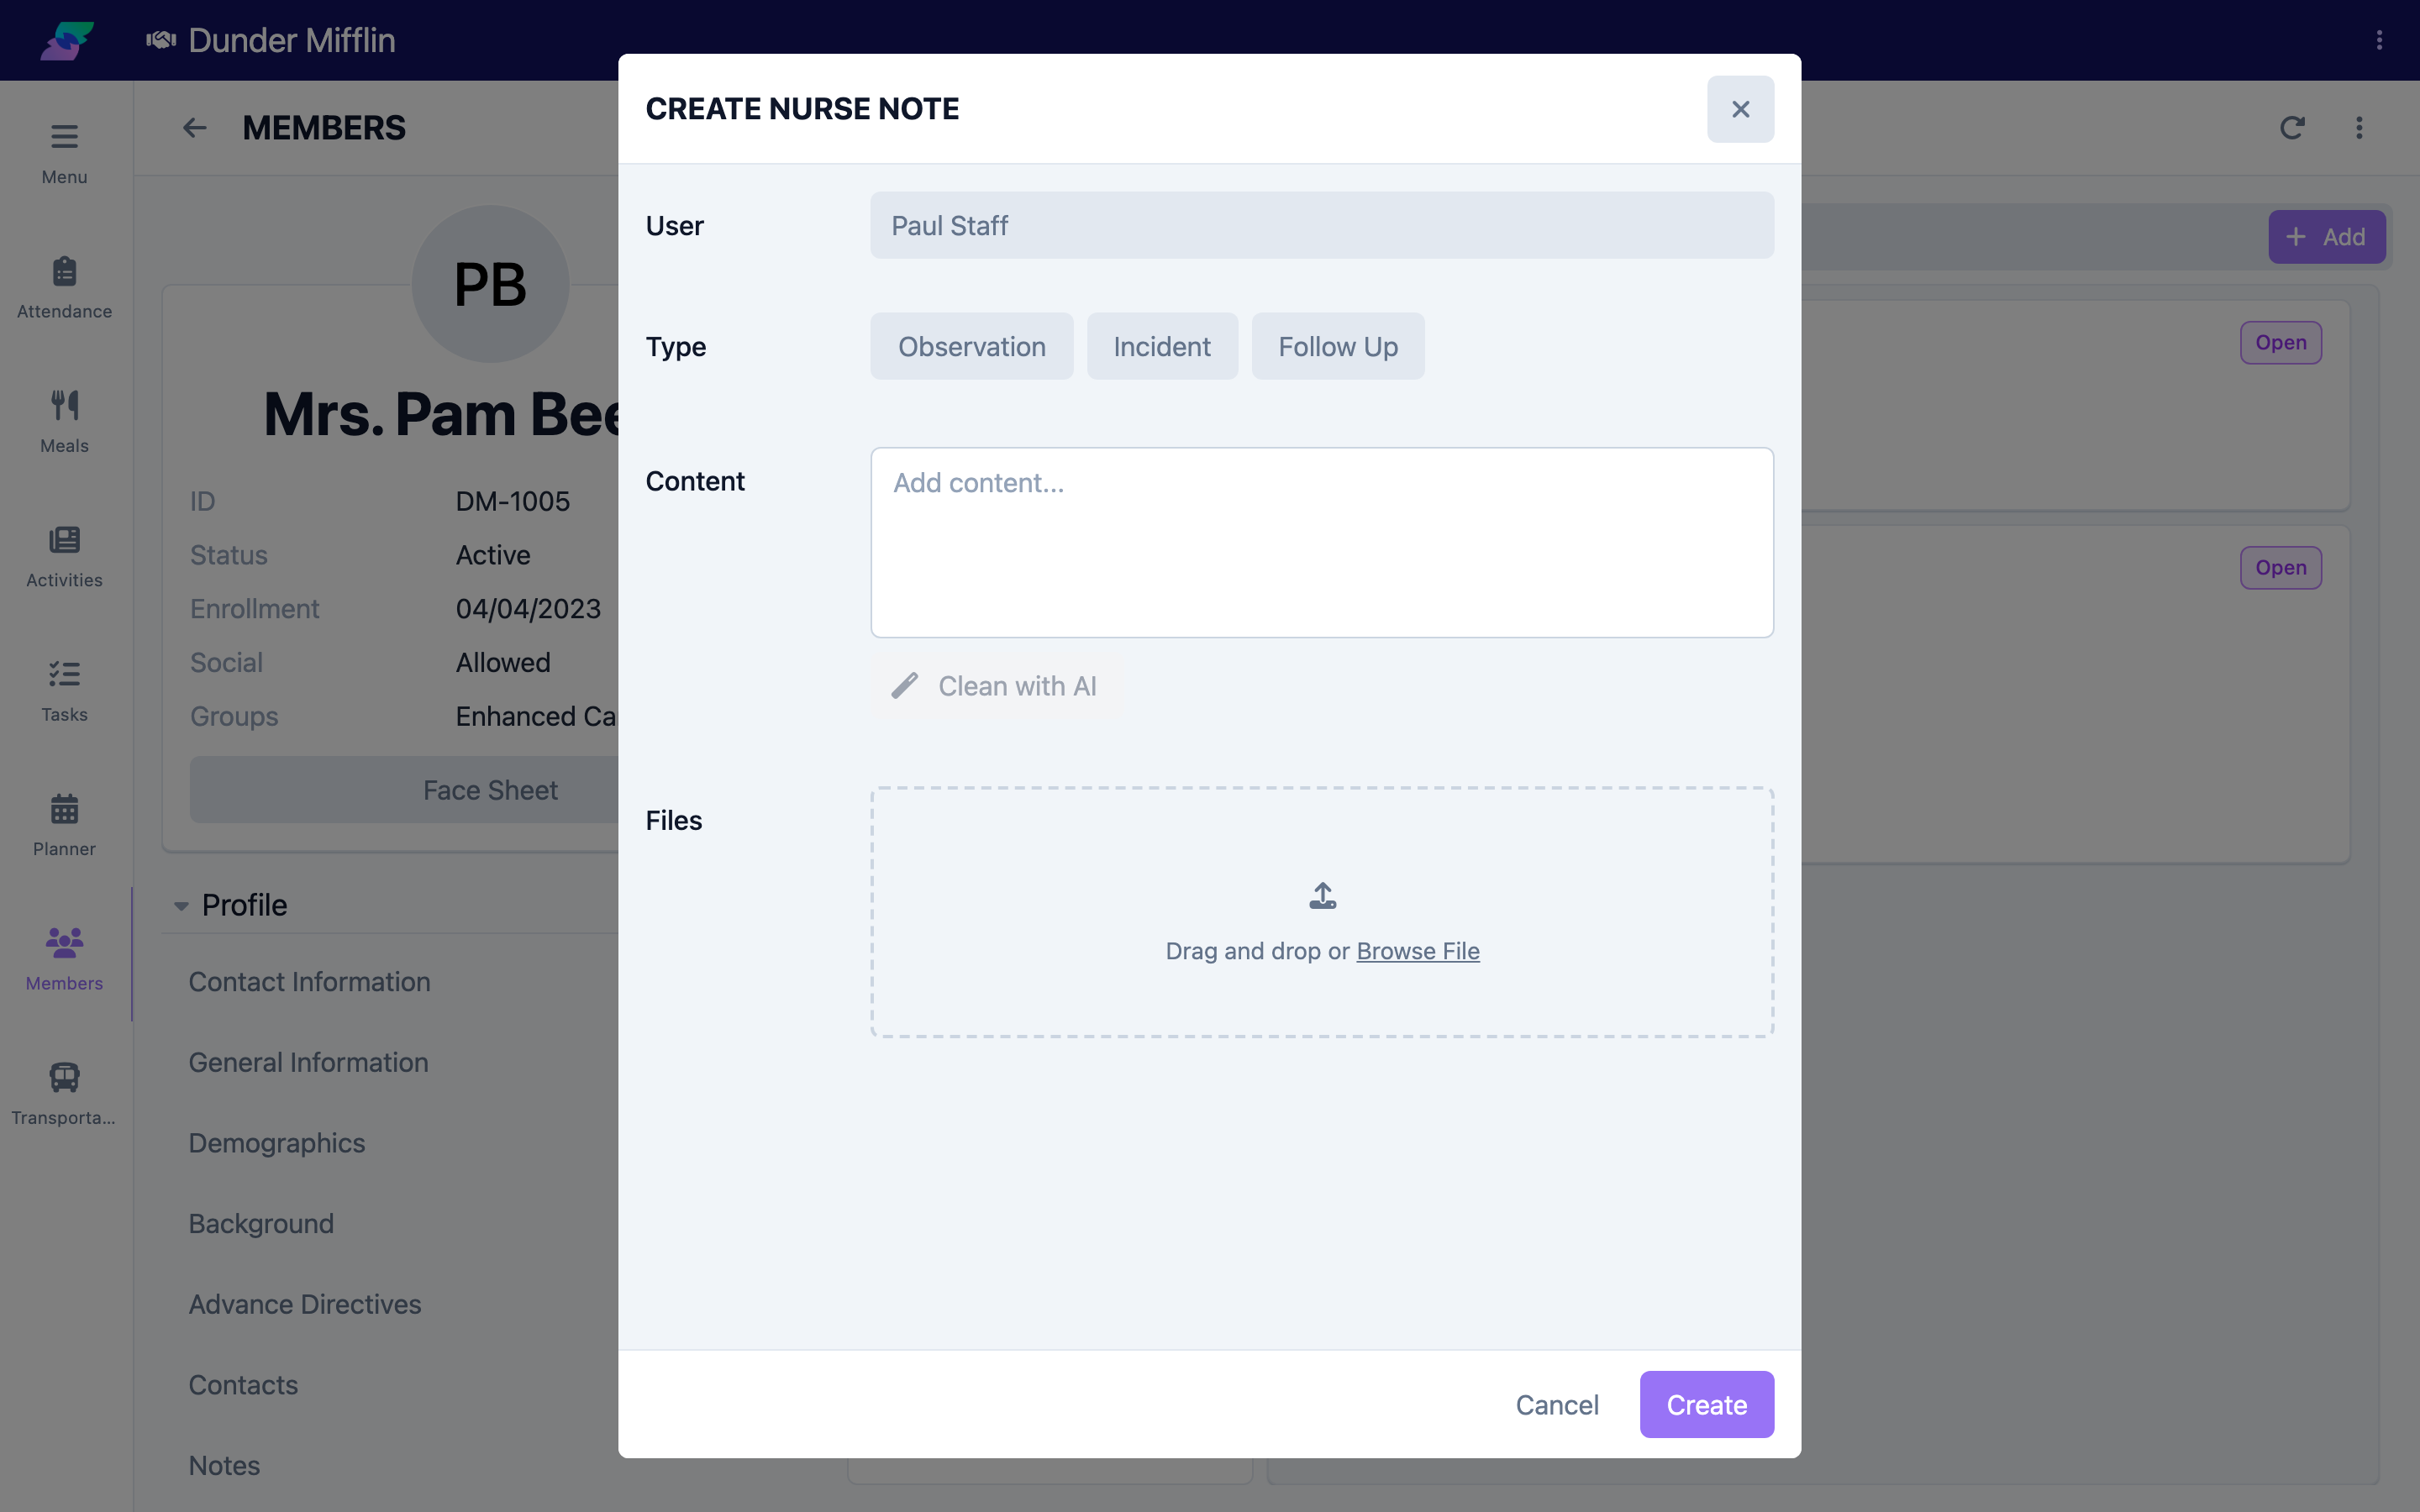
Task: Click Cancel in the dialog
Action: point(1557,1404)
